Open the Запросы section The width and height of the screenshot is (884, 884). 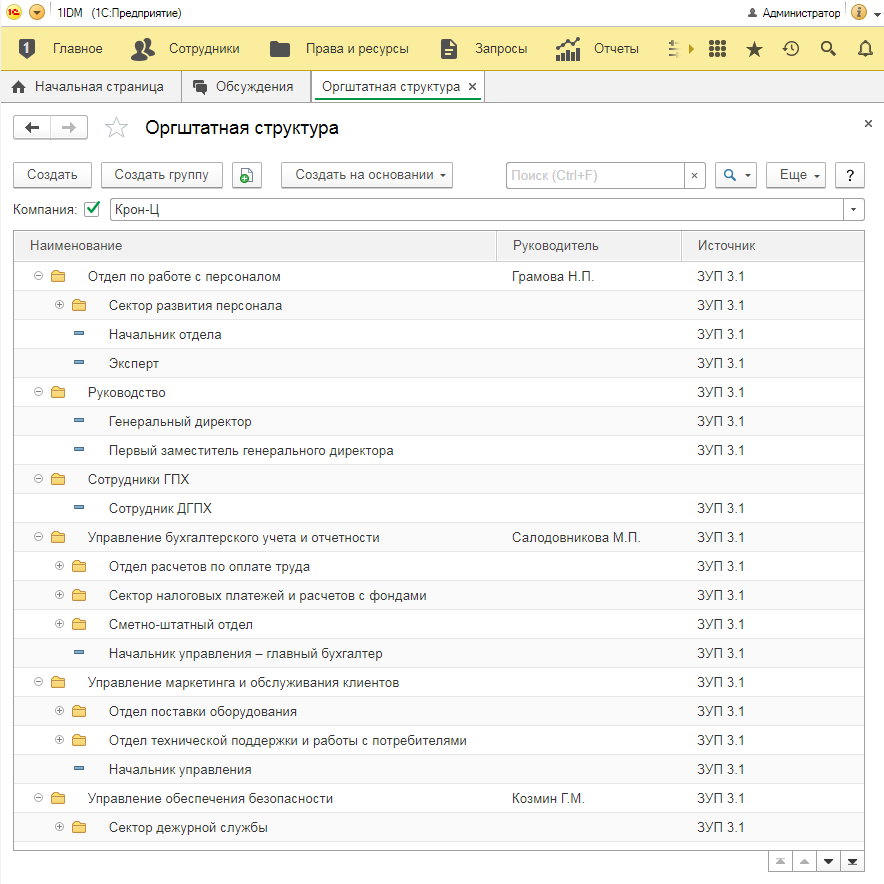click(x=484, y=48)
